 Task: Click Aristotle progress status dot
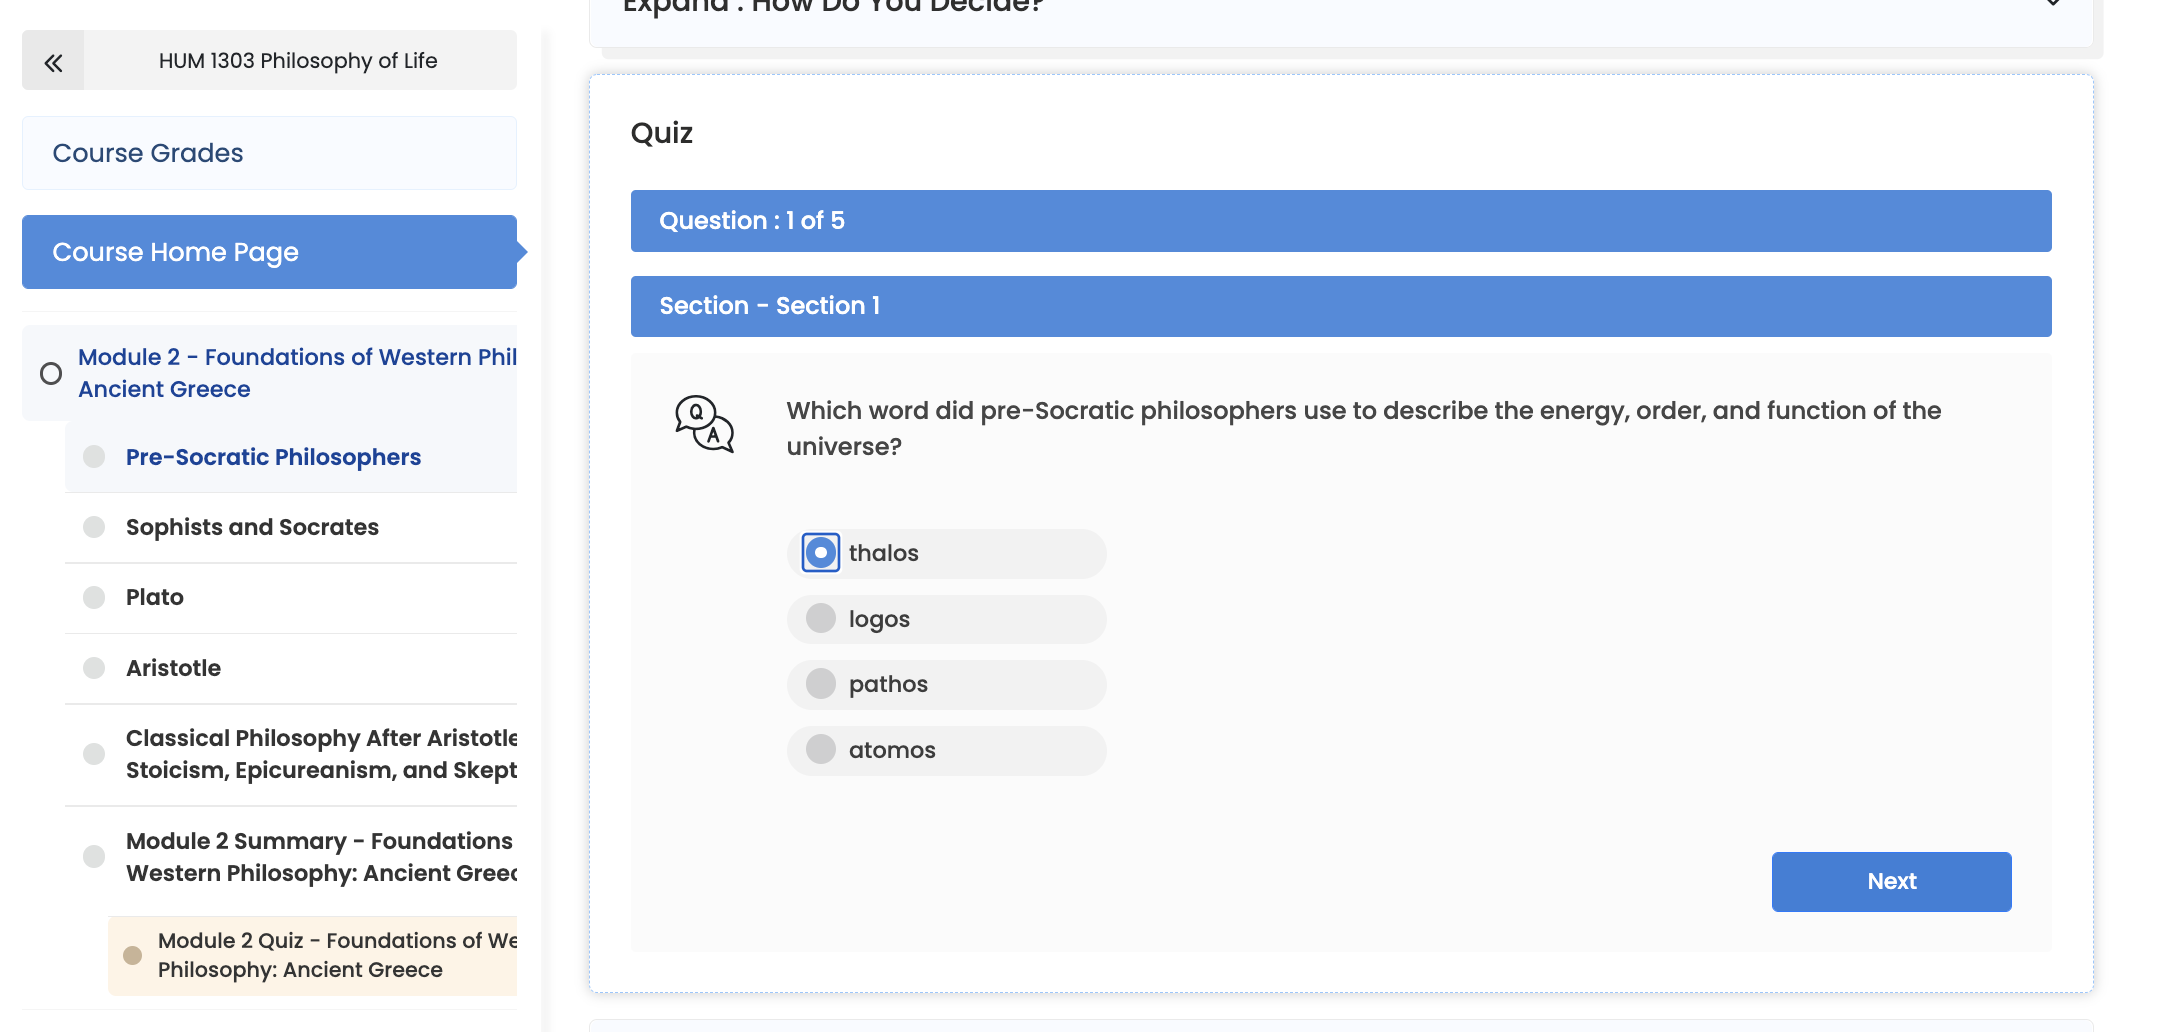(94, 668)
